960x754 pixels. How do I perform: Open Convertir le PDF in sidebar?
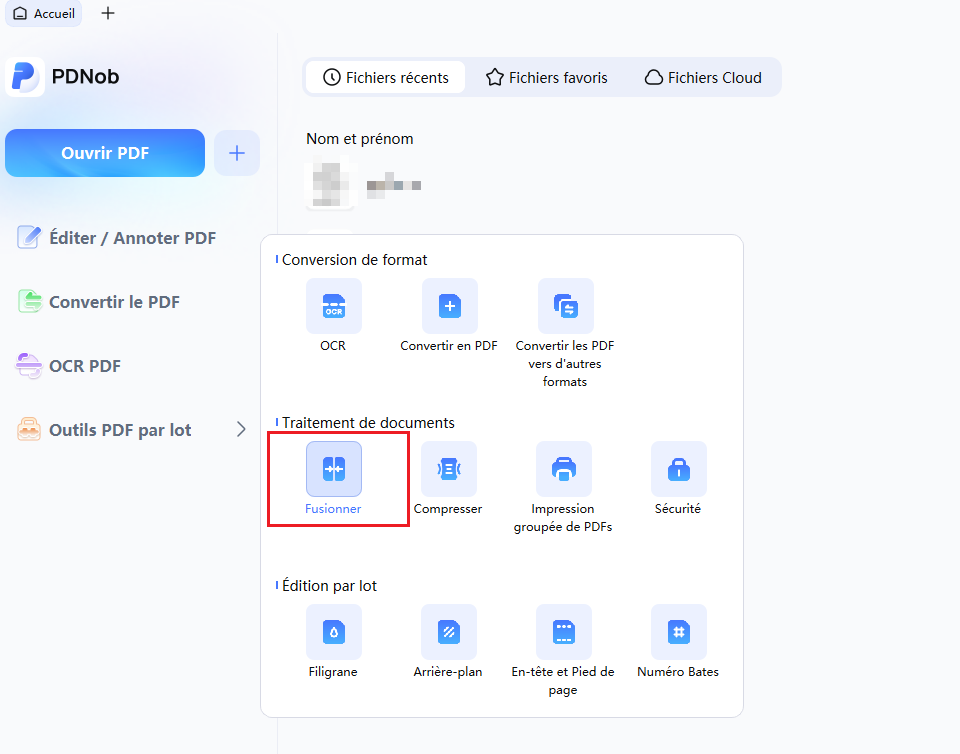99,302
